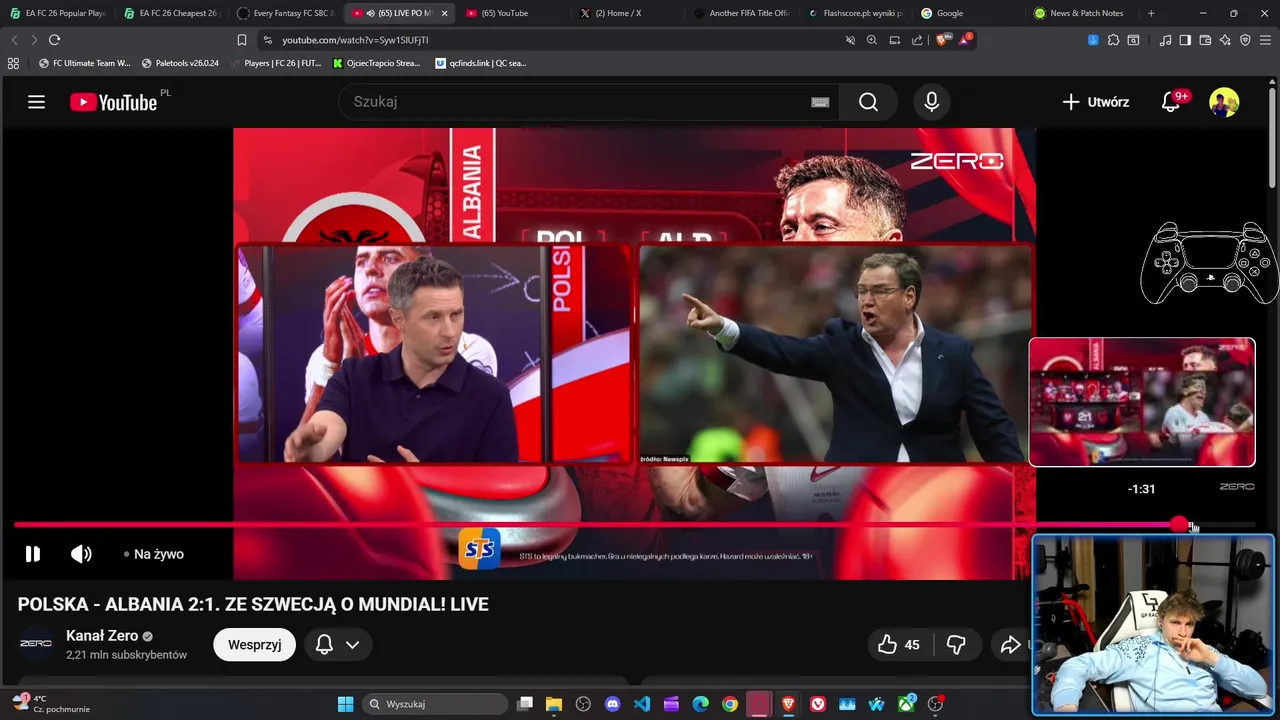This screenshot has width=1280, height=720.
Task: Open Leo AI sparkle icon
Action: pyautogui.click(x=1225, y=40)
